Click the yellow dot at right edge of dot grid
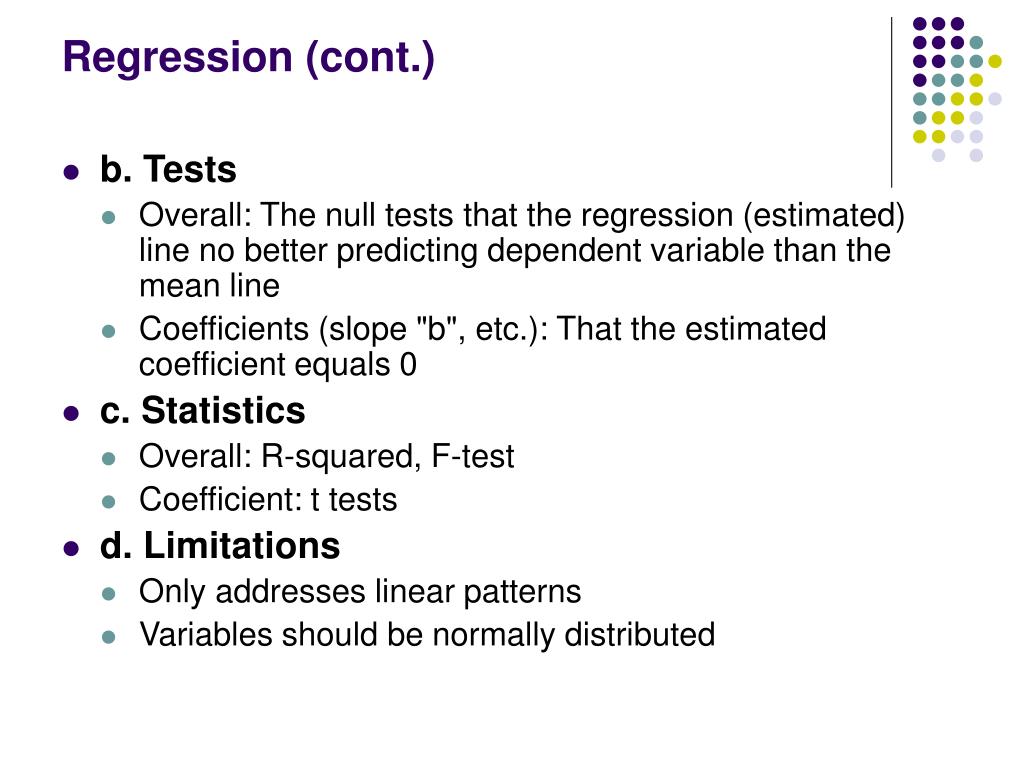1024x768 pixels. (x=995, y=61)
